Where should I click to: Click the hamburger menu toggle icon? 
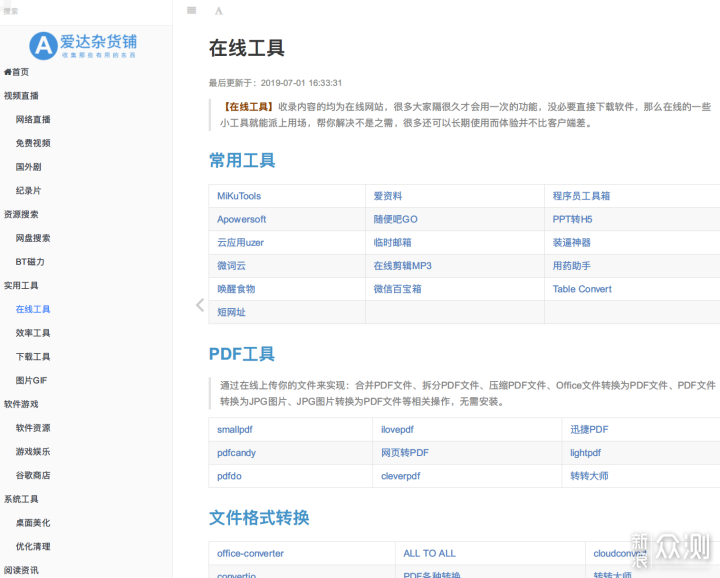(191, 11)
